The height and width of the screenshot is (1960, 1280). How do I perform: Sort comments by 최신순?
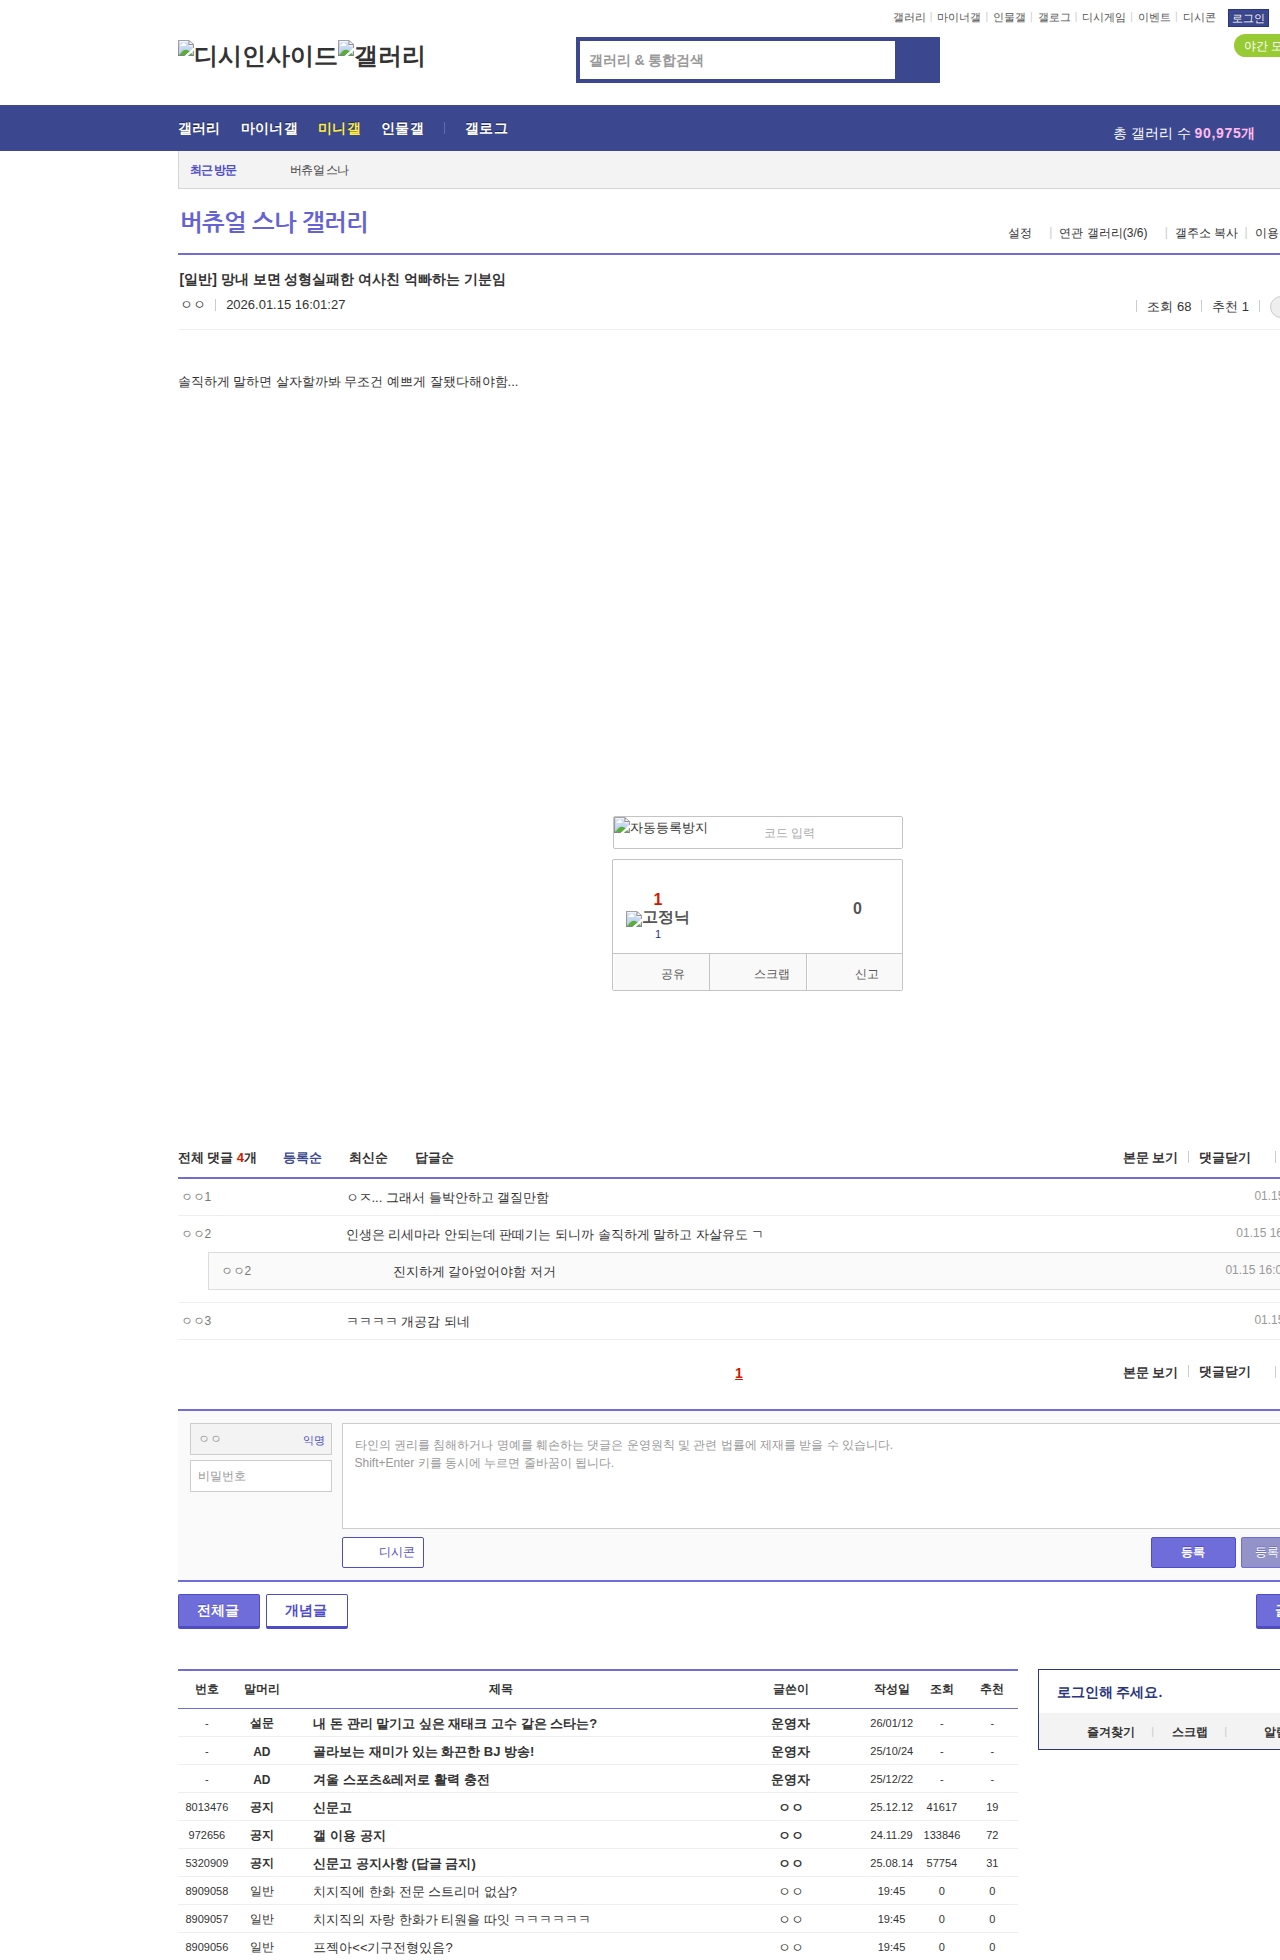pos(368,1158)
